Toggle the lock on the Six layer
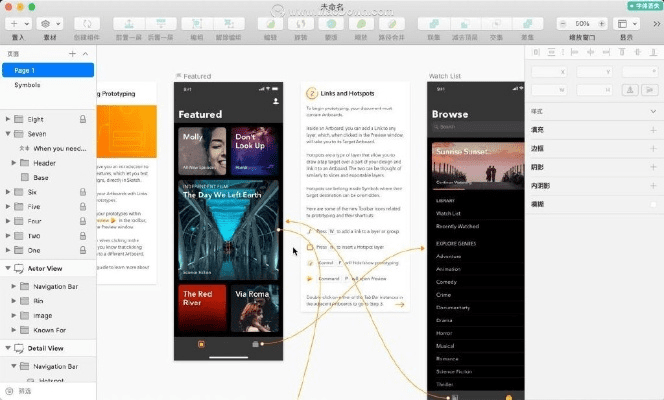Viewport: 664px width, 400px height. click(82, 191)
